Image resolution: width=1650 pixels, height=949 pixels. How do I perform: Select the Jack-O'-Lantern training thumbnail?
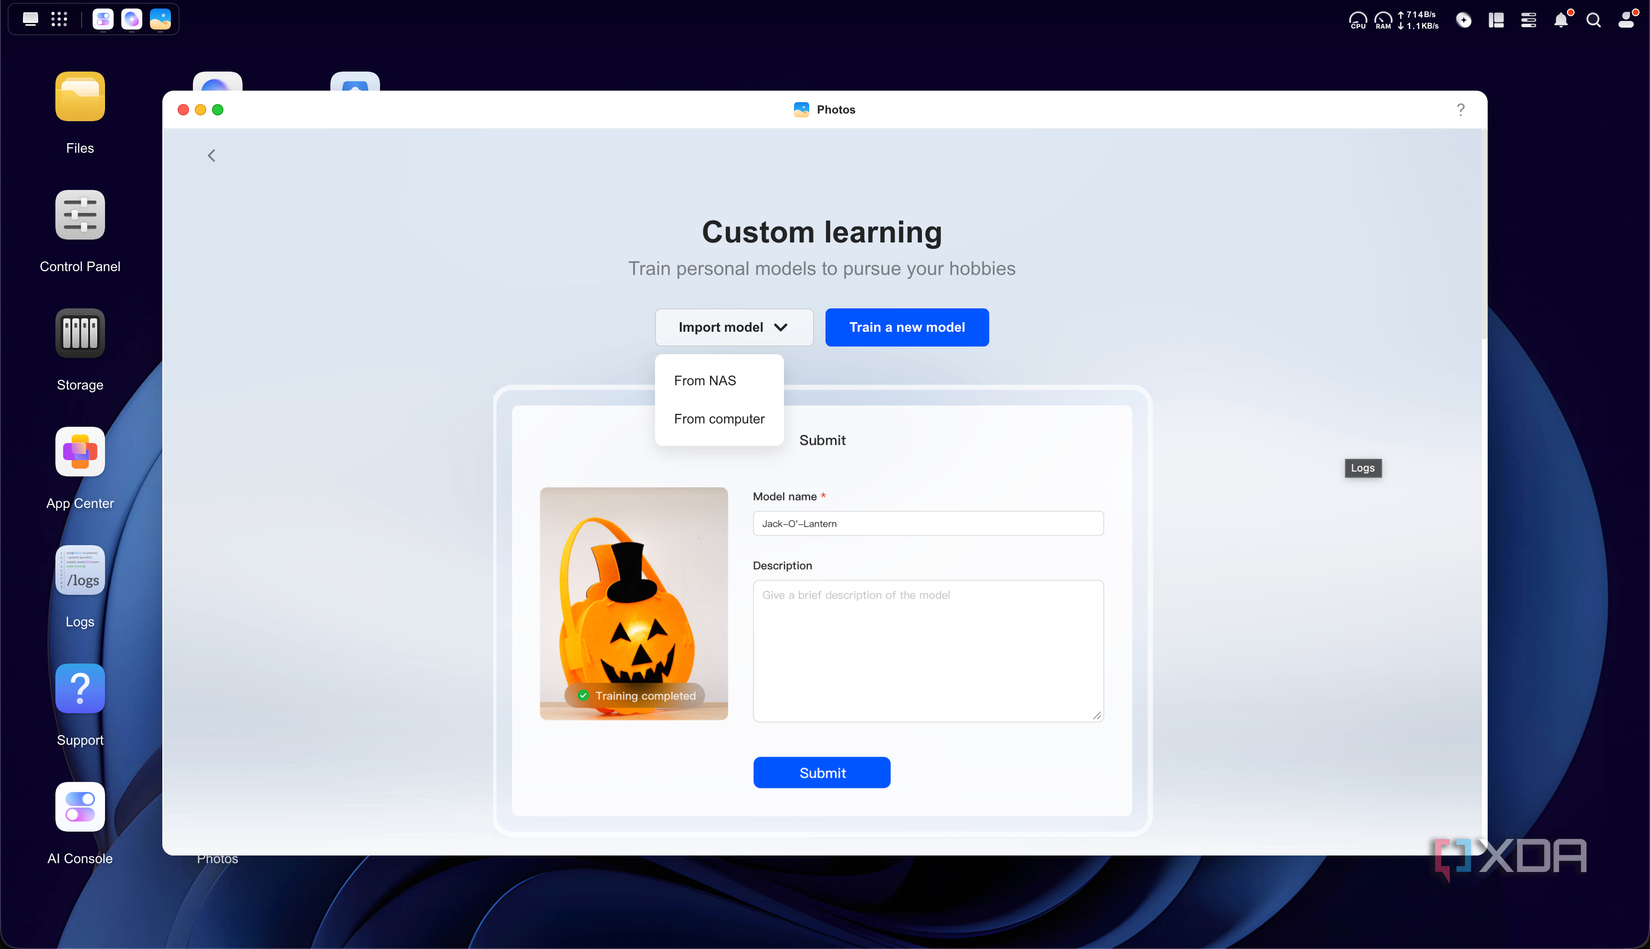[634, 603]
